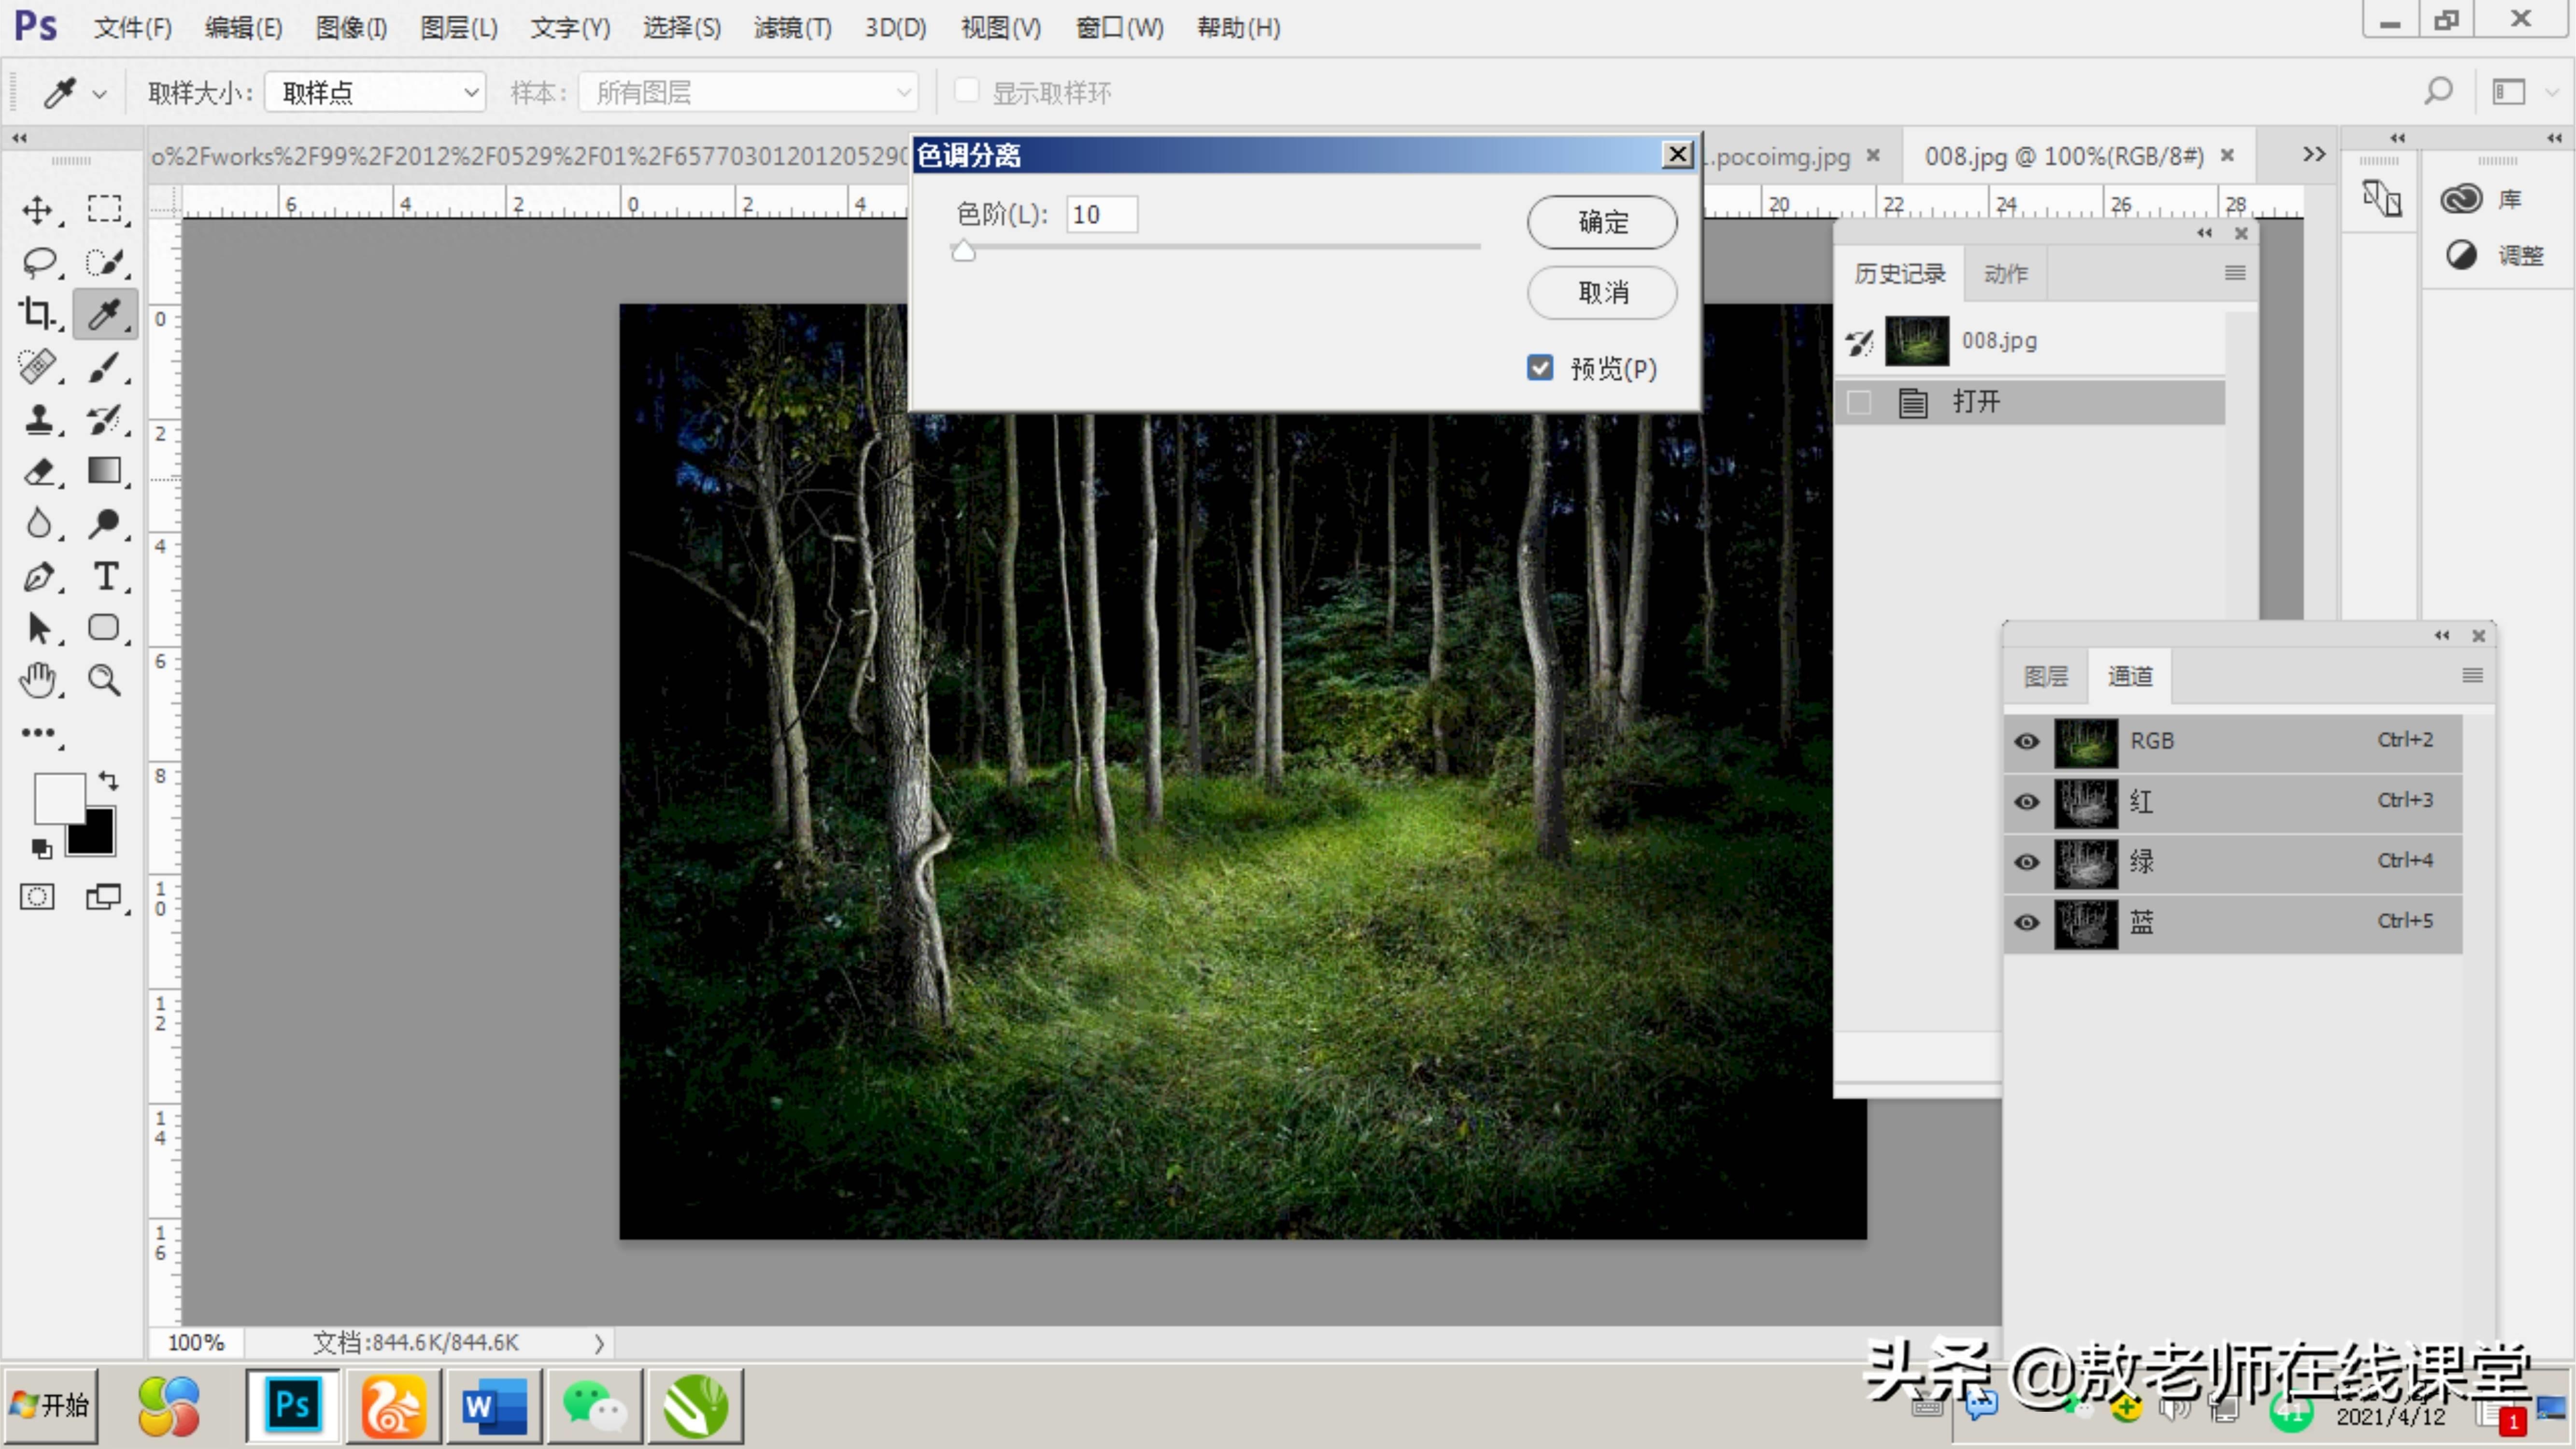
Task: Open the Channels panel menu
Action: tap(2473, 676)
